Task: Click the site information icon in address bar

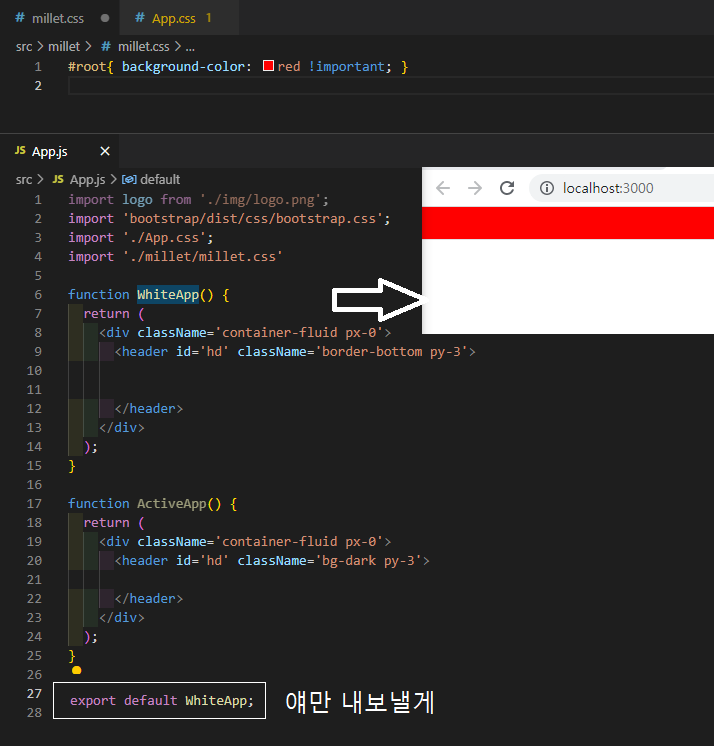Action: point(547,188)
